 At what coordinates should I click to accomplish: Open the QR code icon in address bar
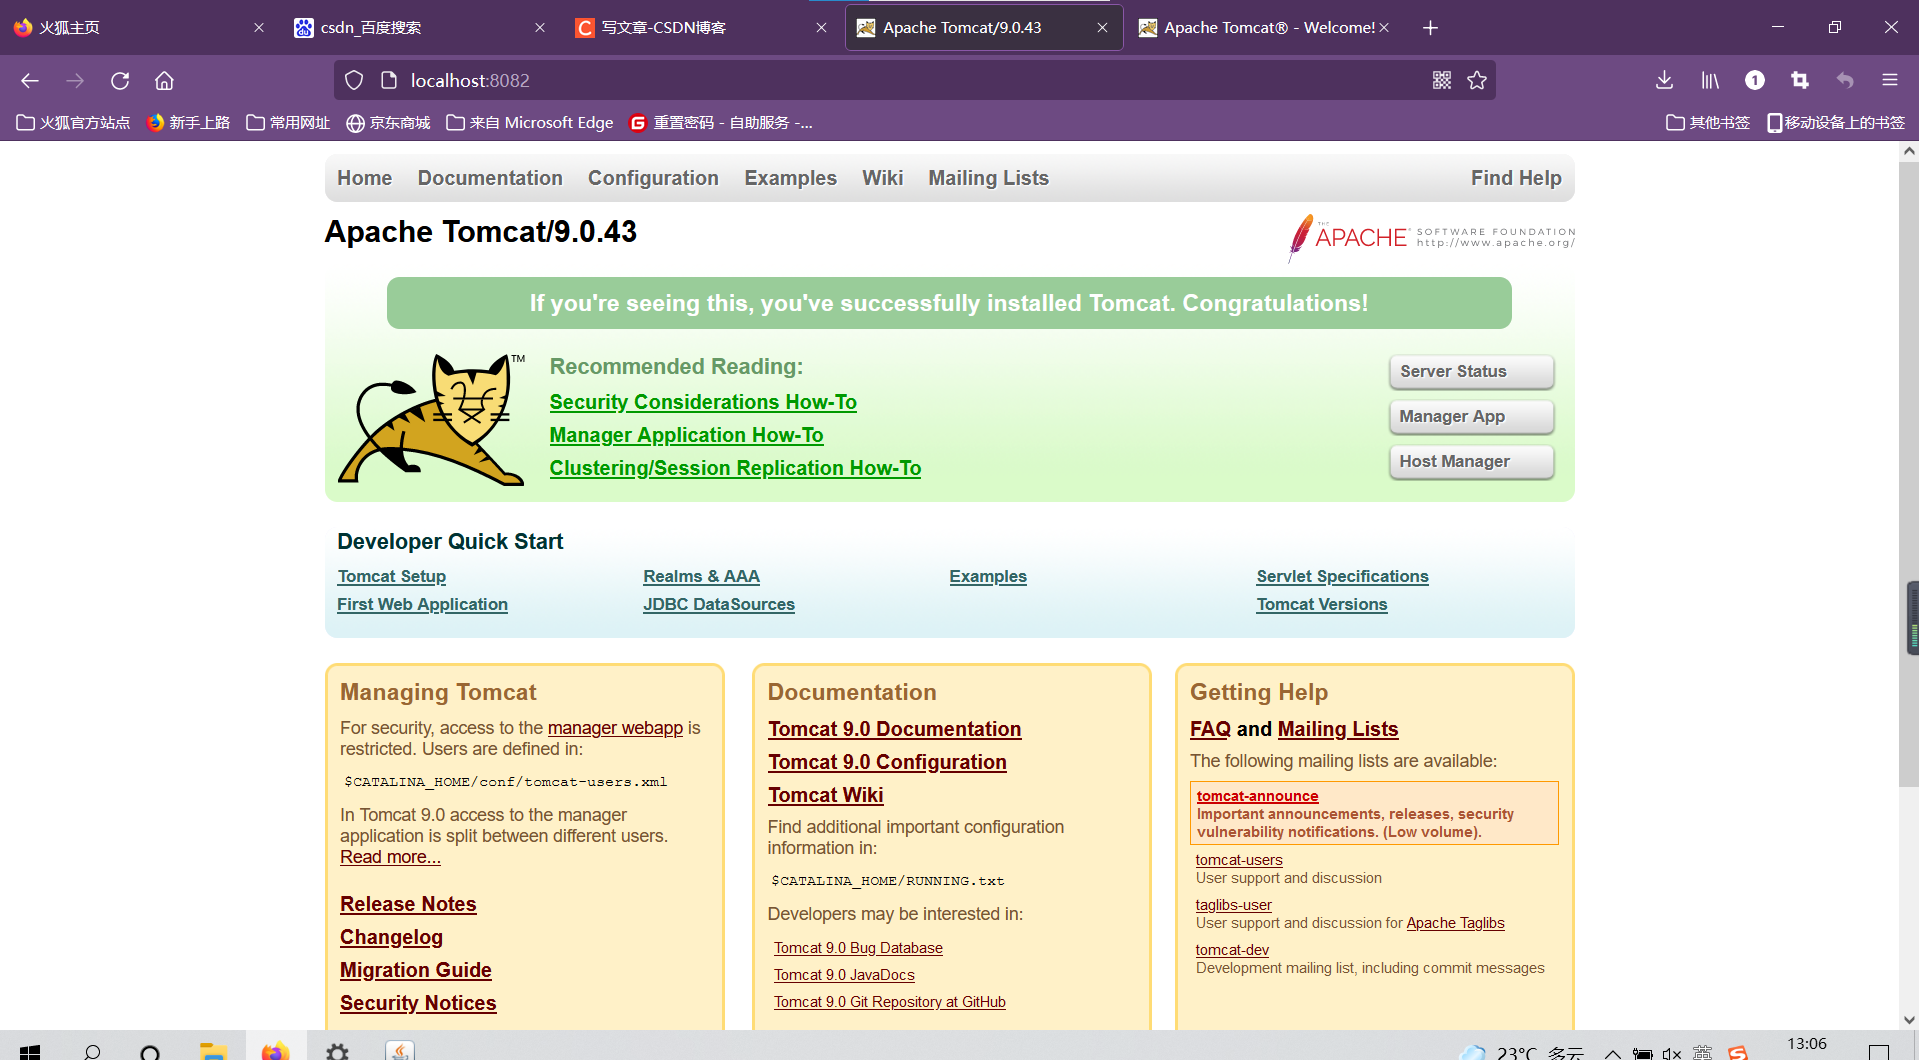(x=1441, y=80)
